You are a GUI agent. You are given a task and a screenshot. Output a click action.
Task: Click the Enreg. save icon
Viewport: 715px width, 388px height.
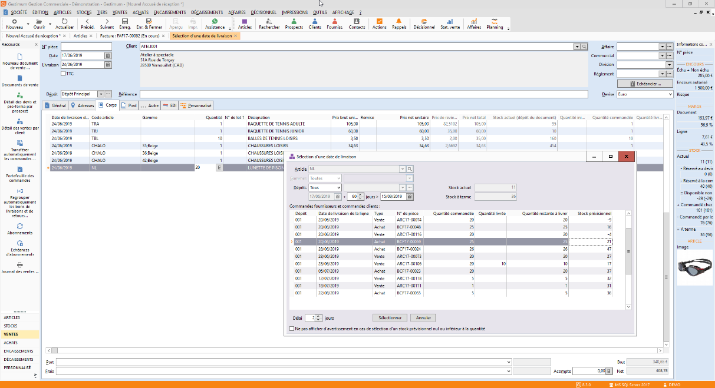tap(124, 24)
